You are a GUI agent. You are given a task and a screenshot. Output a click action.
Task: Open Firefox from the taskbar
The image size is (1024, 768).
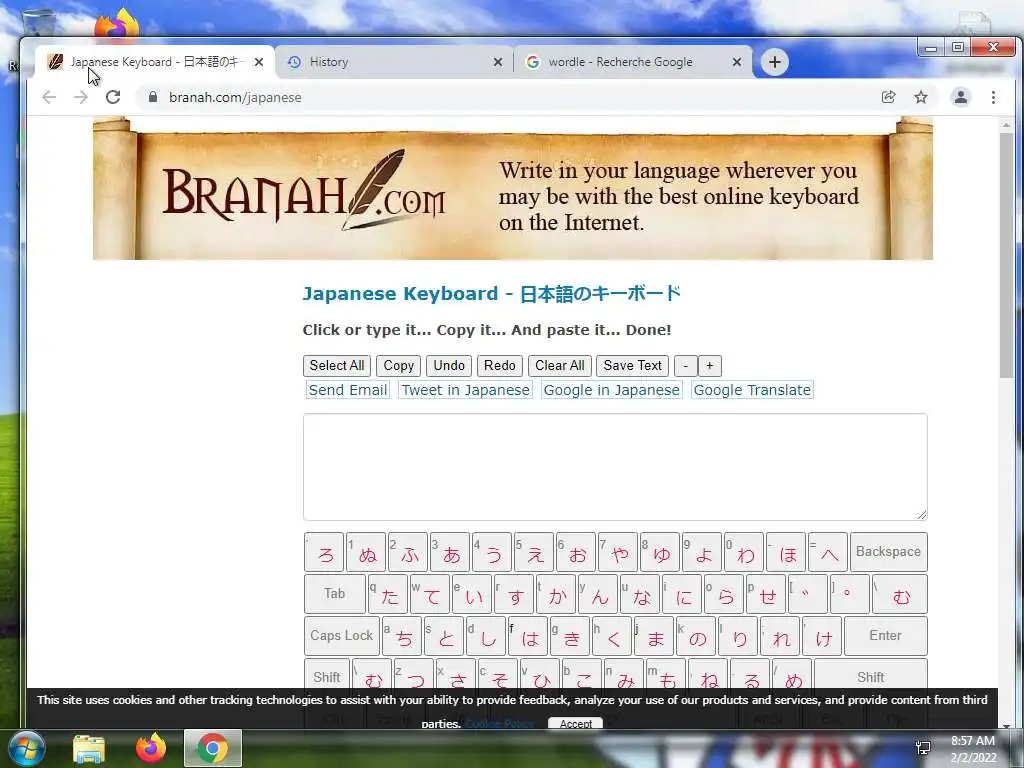click(x=151, y=748)
